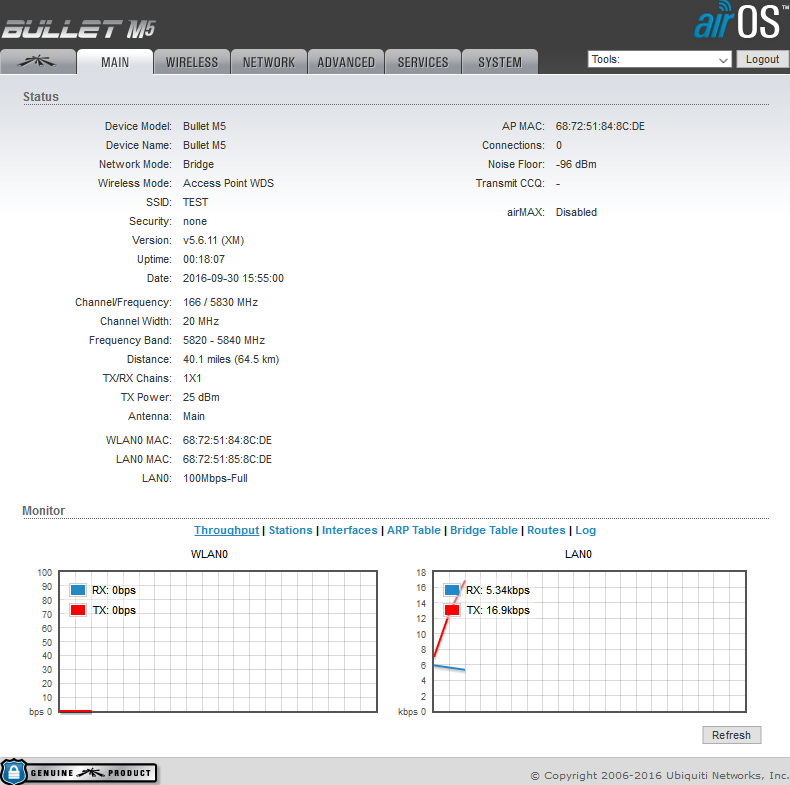This screenshot has height=785, width=790.
Task: Select the AP MAC value 68:72:51:84:8C:DE
Action: (600, 126)
